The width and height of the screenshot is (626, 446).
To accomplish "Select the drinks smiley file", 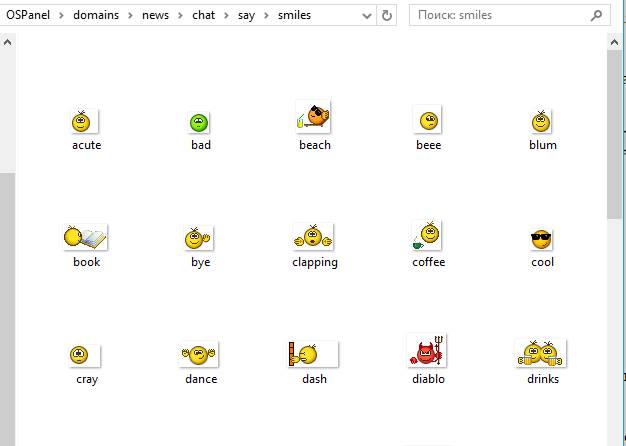I will coord(541,353).
